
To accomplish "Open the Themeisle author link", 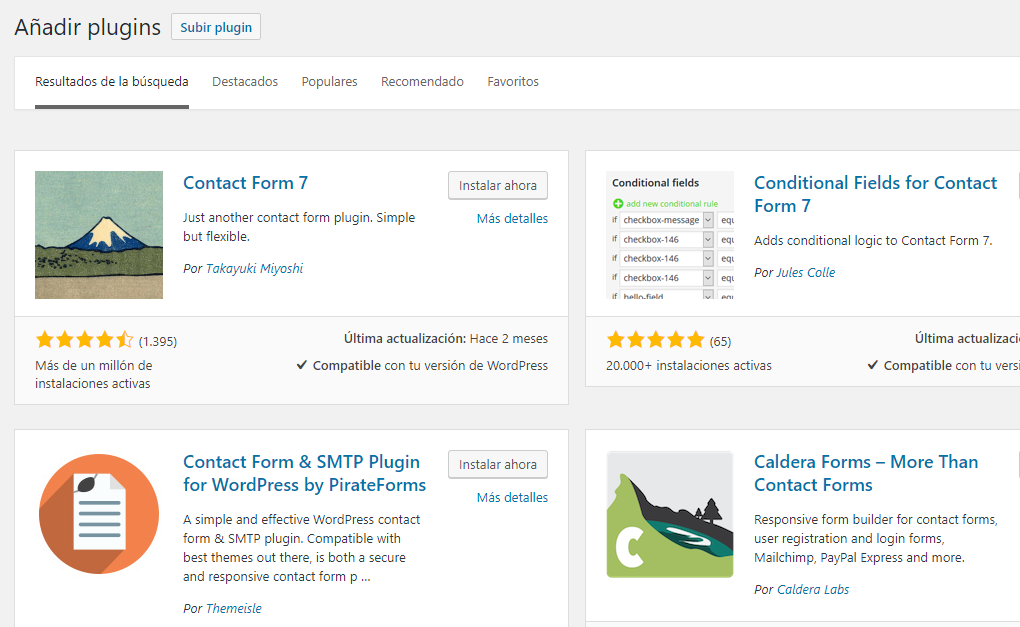I will [x=234, y=609].
